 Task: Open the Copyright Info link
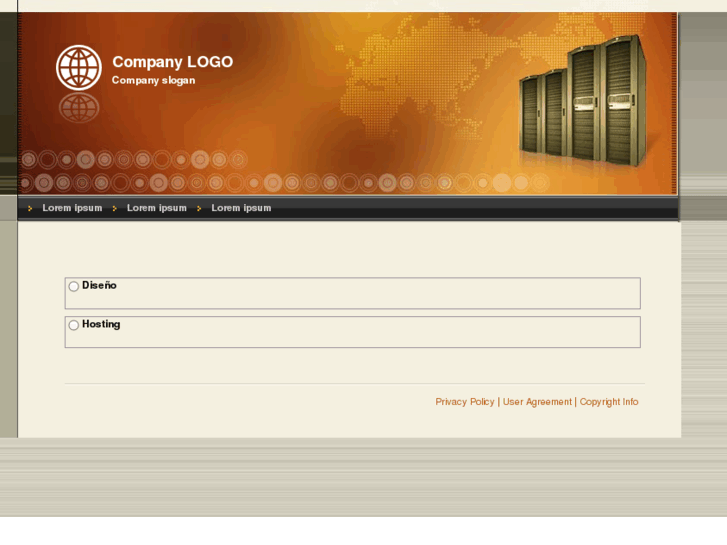tap(609, 402)
